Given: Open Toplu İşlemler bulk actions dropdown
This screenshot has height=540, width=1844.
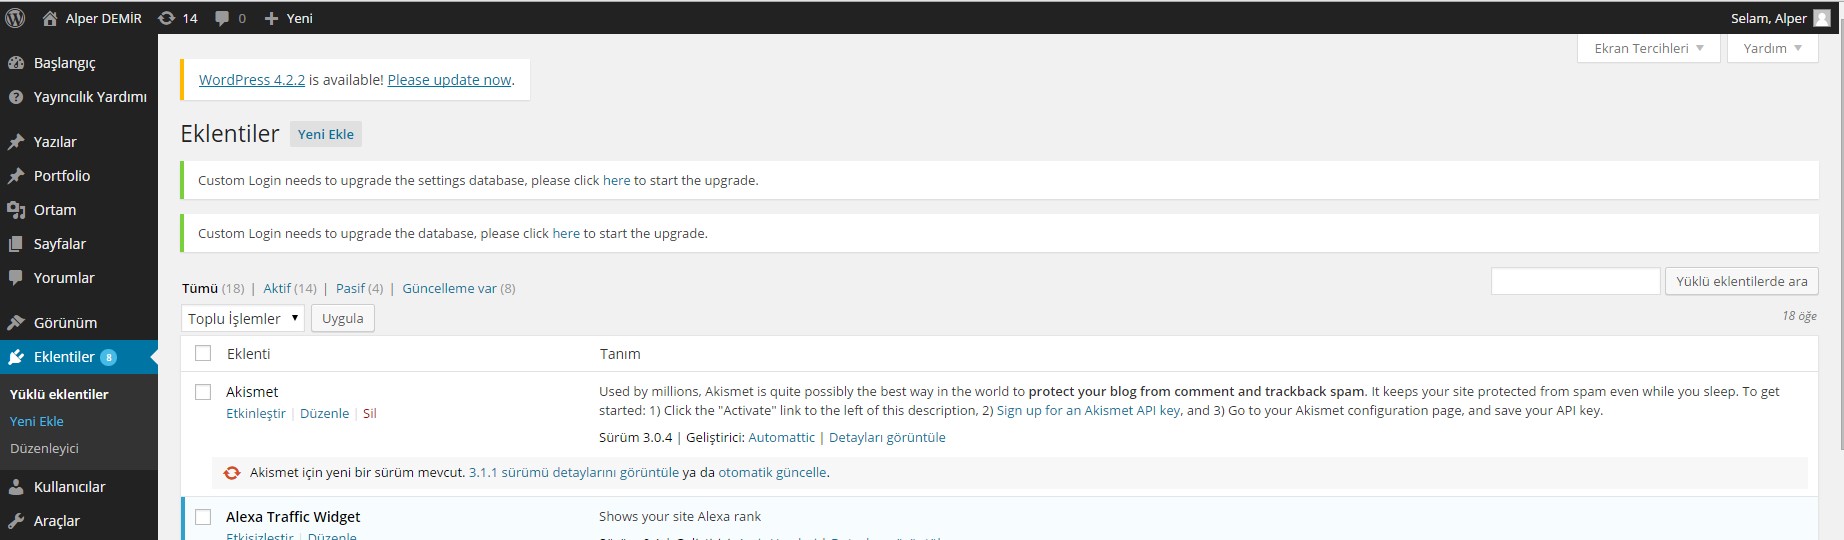Looking at the screenshot, I should click(243, 318).
